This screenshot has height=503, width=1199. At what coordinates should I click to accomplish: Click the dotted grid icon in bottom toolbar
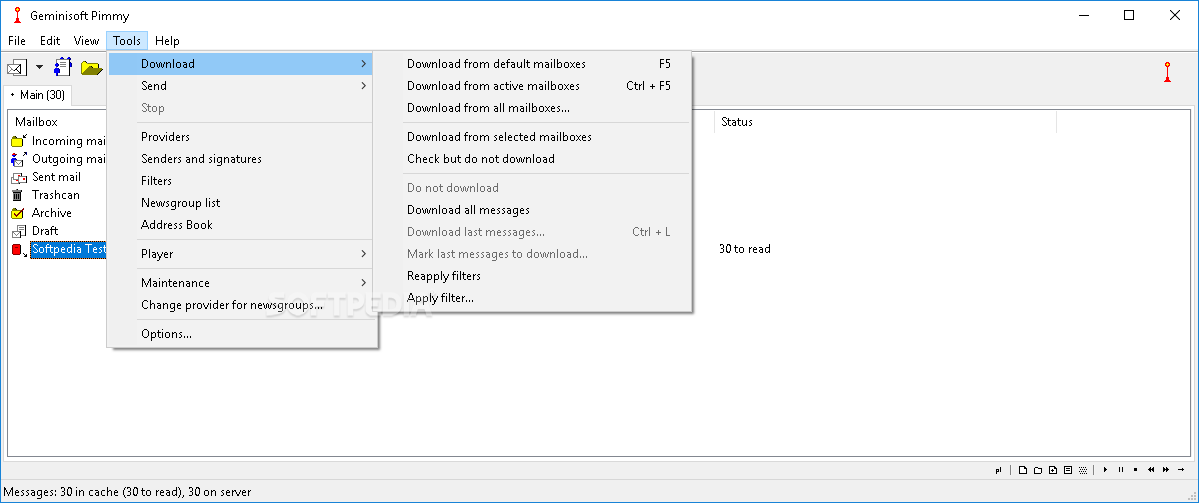click(1082, 470)
